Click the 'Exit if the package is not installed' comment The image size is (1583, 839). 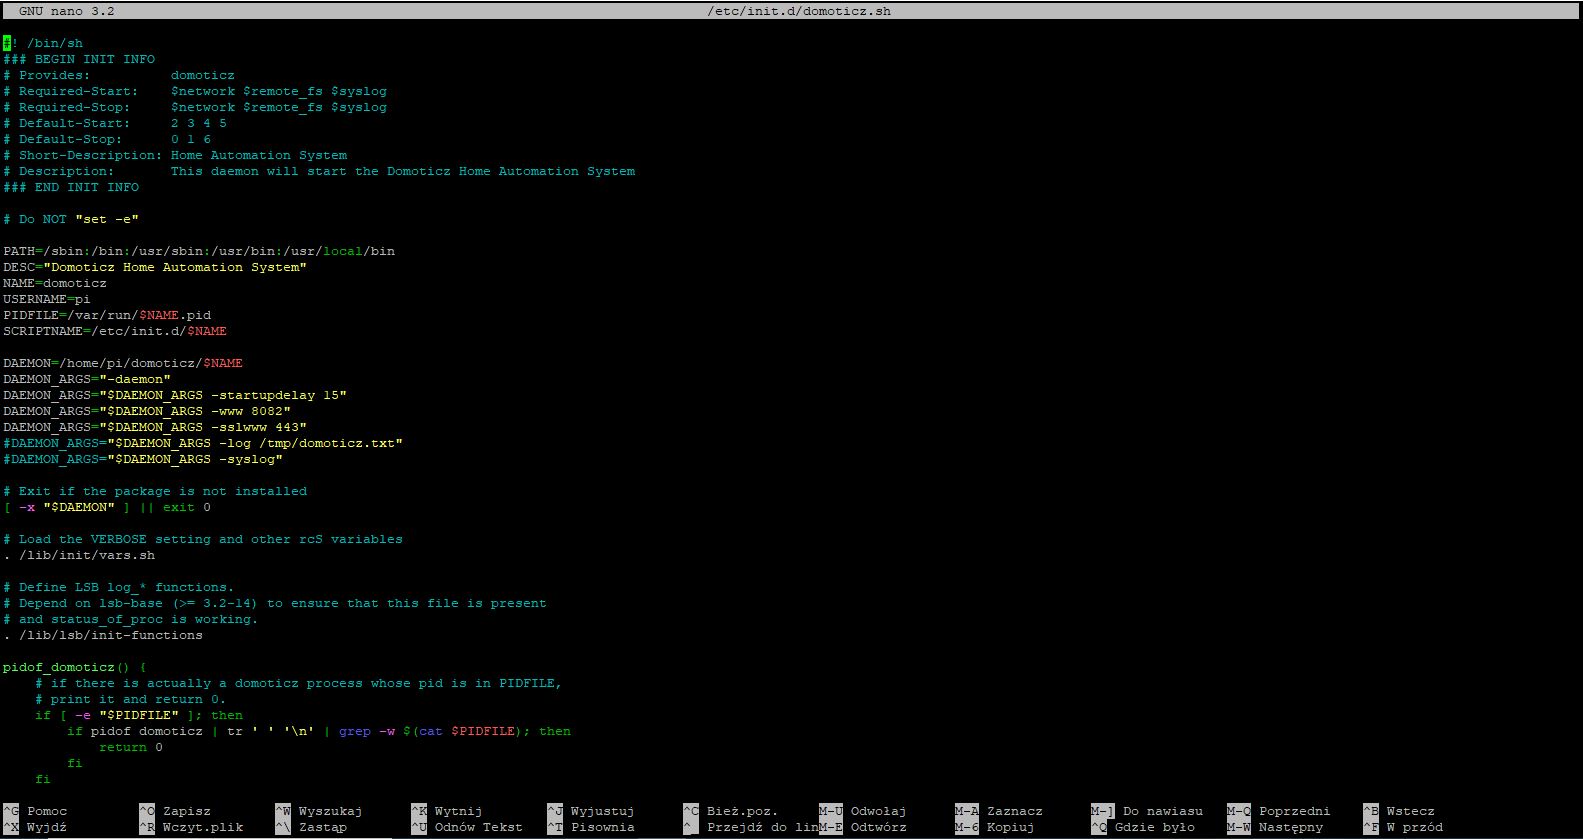click(155, 491)
